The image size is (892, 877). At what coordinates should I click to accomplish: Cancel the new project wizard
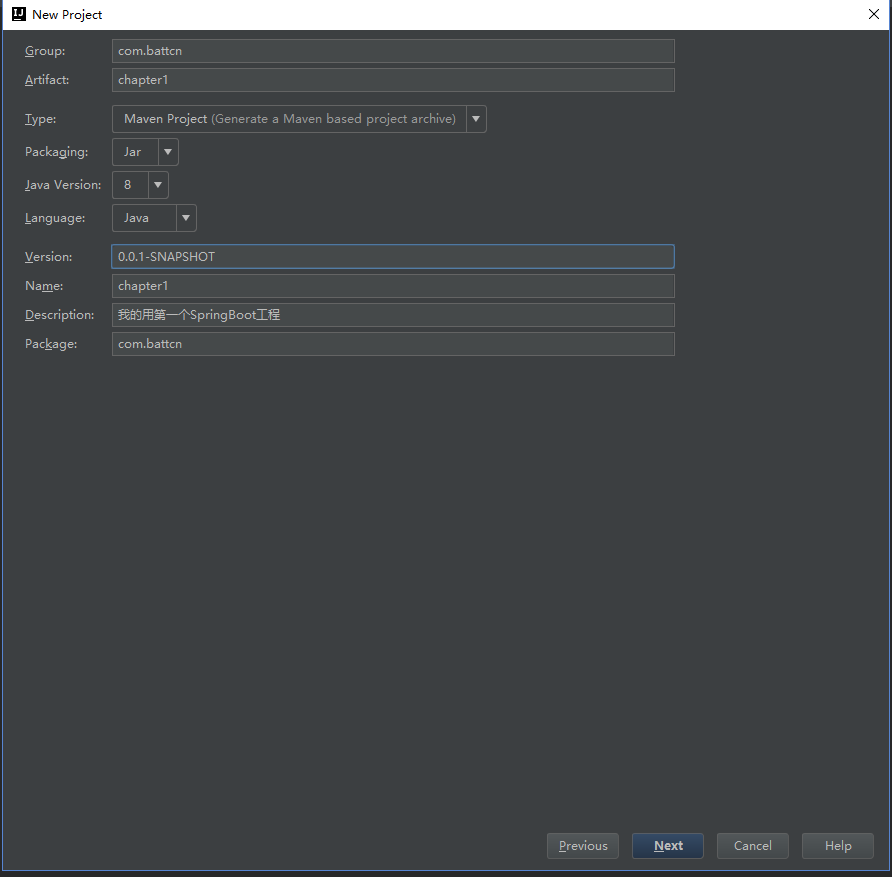(x=752, y=846)
